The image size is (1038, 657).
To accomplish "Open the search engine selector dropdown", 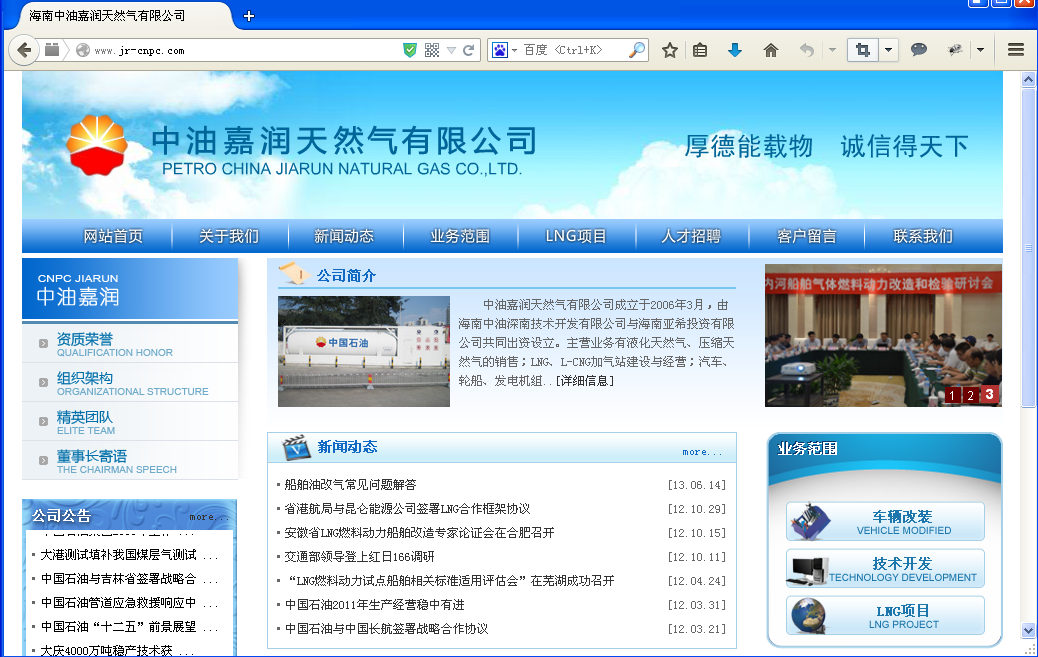I will pyautogui.click(x=514, y=50).
